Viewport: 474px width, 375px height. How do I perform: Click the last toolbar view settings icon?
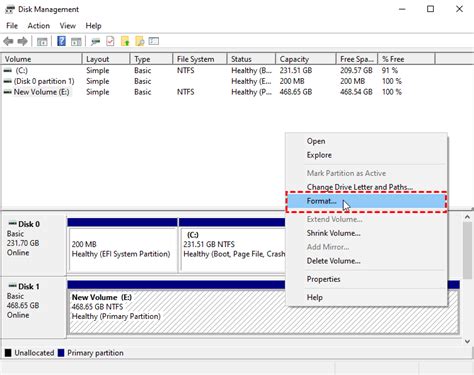pos(154,41)
